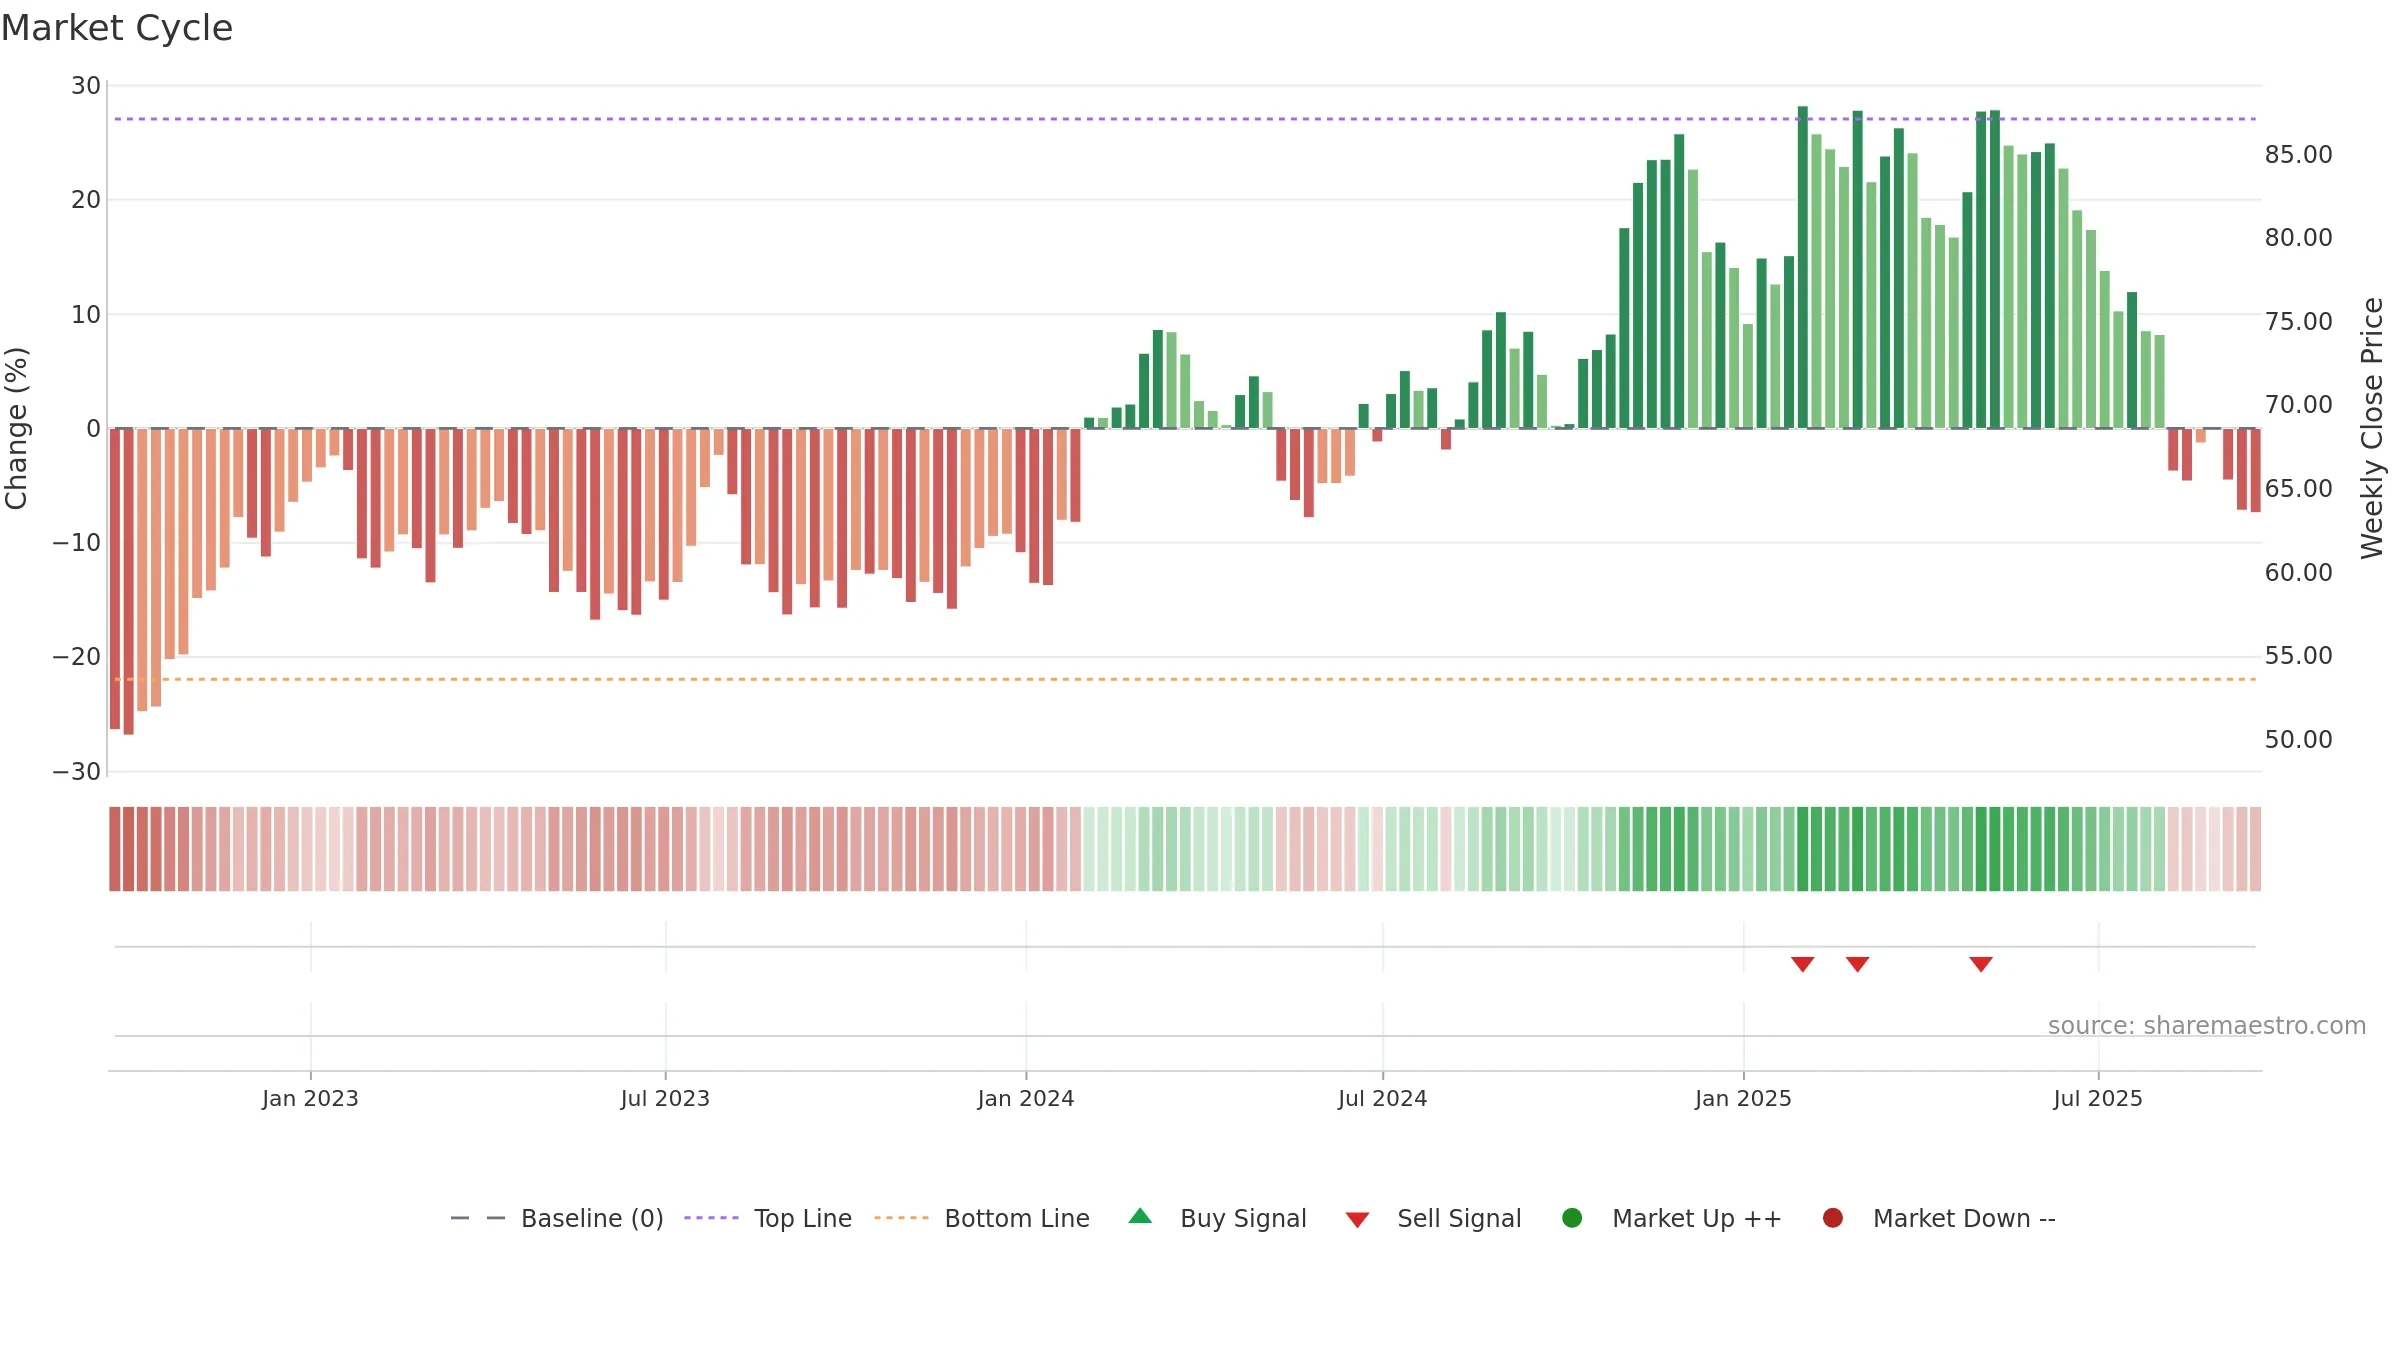This screenshot has width=2400, height=1350.
Task: Click the Jan 2023 axis label
Action: point(310,1098)
